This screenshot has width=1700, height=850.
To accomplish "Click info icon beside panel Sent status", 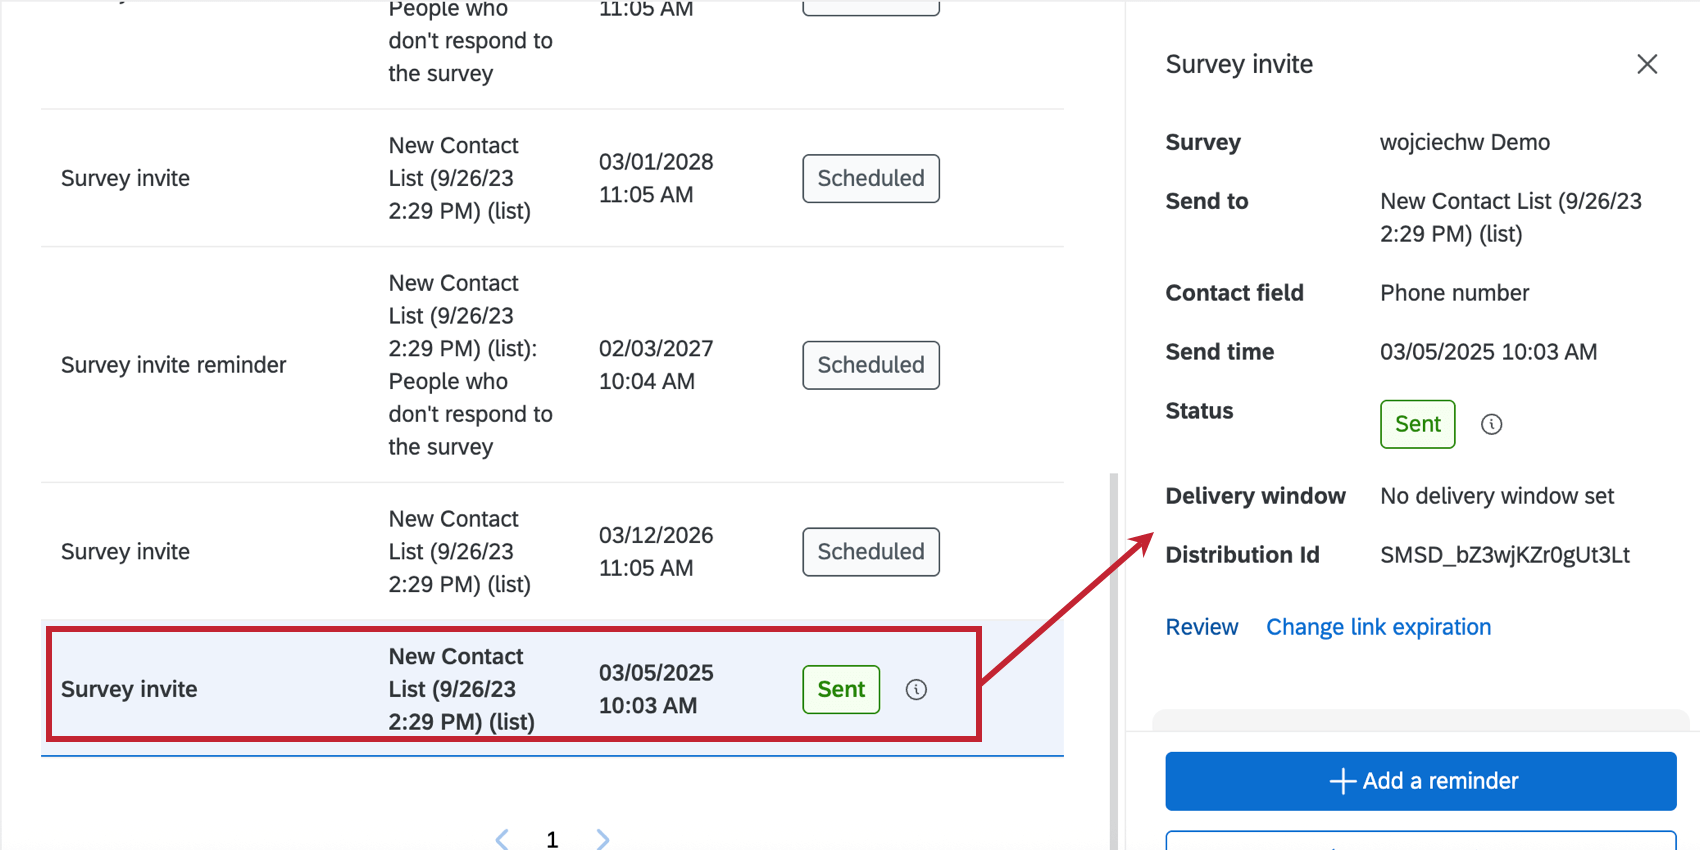I will pyautogui.click(x=1491, y=424).
